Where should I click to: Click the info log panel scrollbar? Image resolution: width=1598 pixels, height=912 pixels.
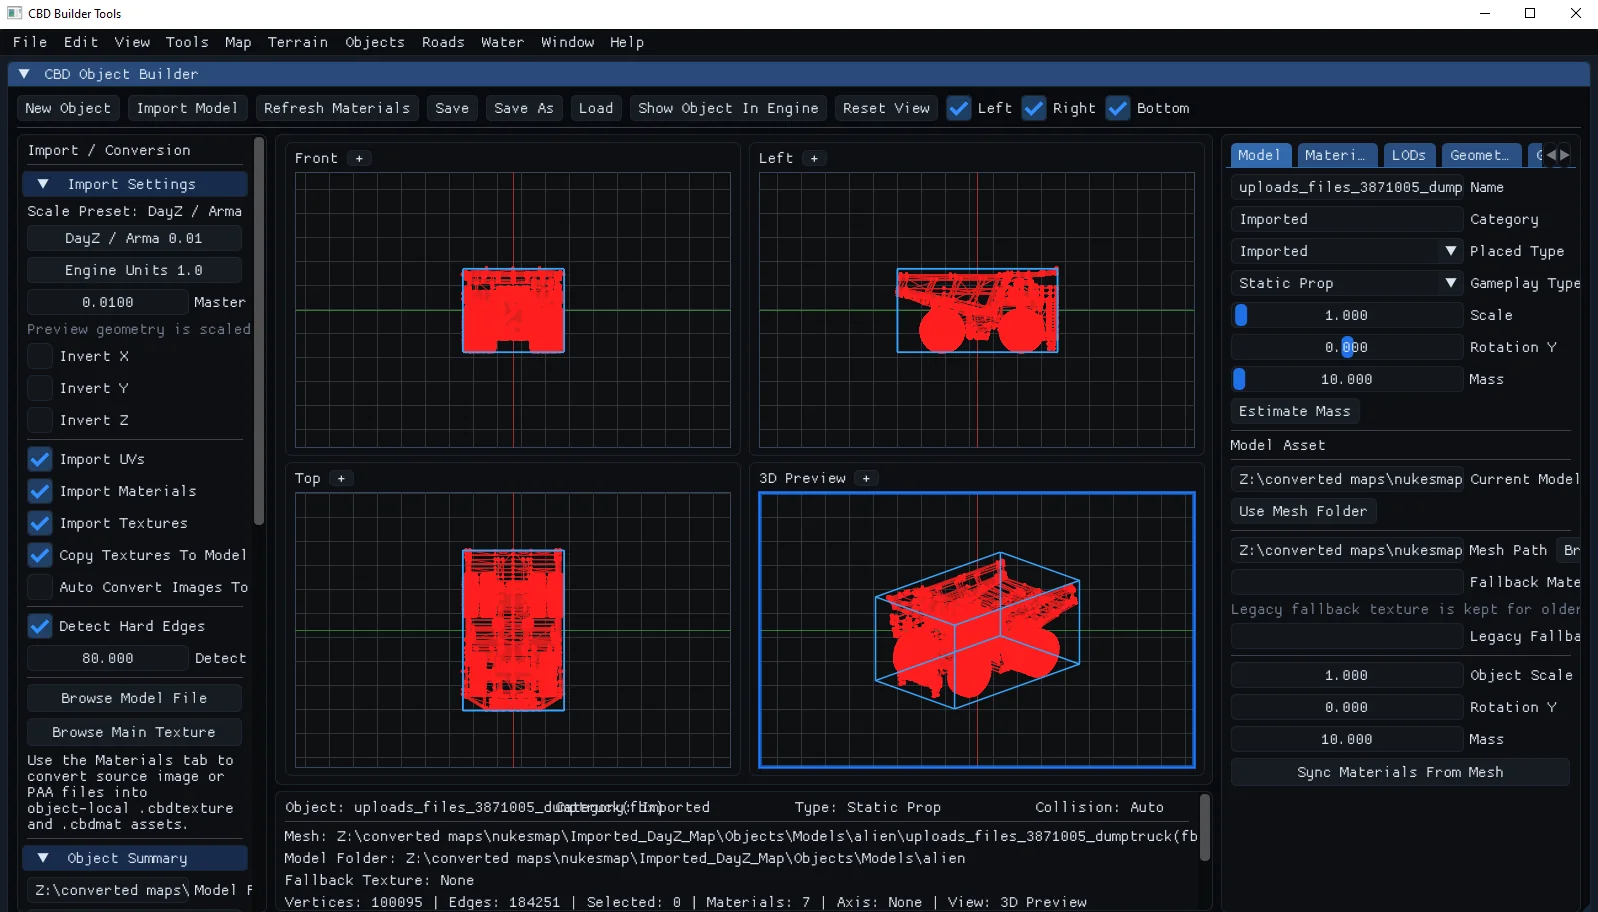coord(1205,827)
